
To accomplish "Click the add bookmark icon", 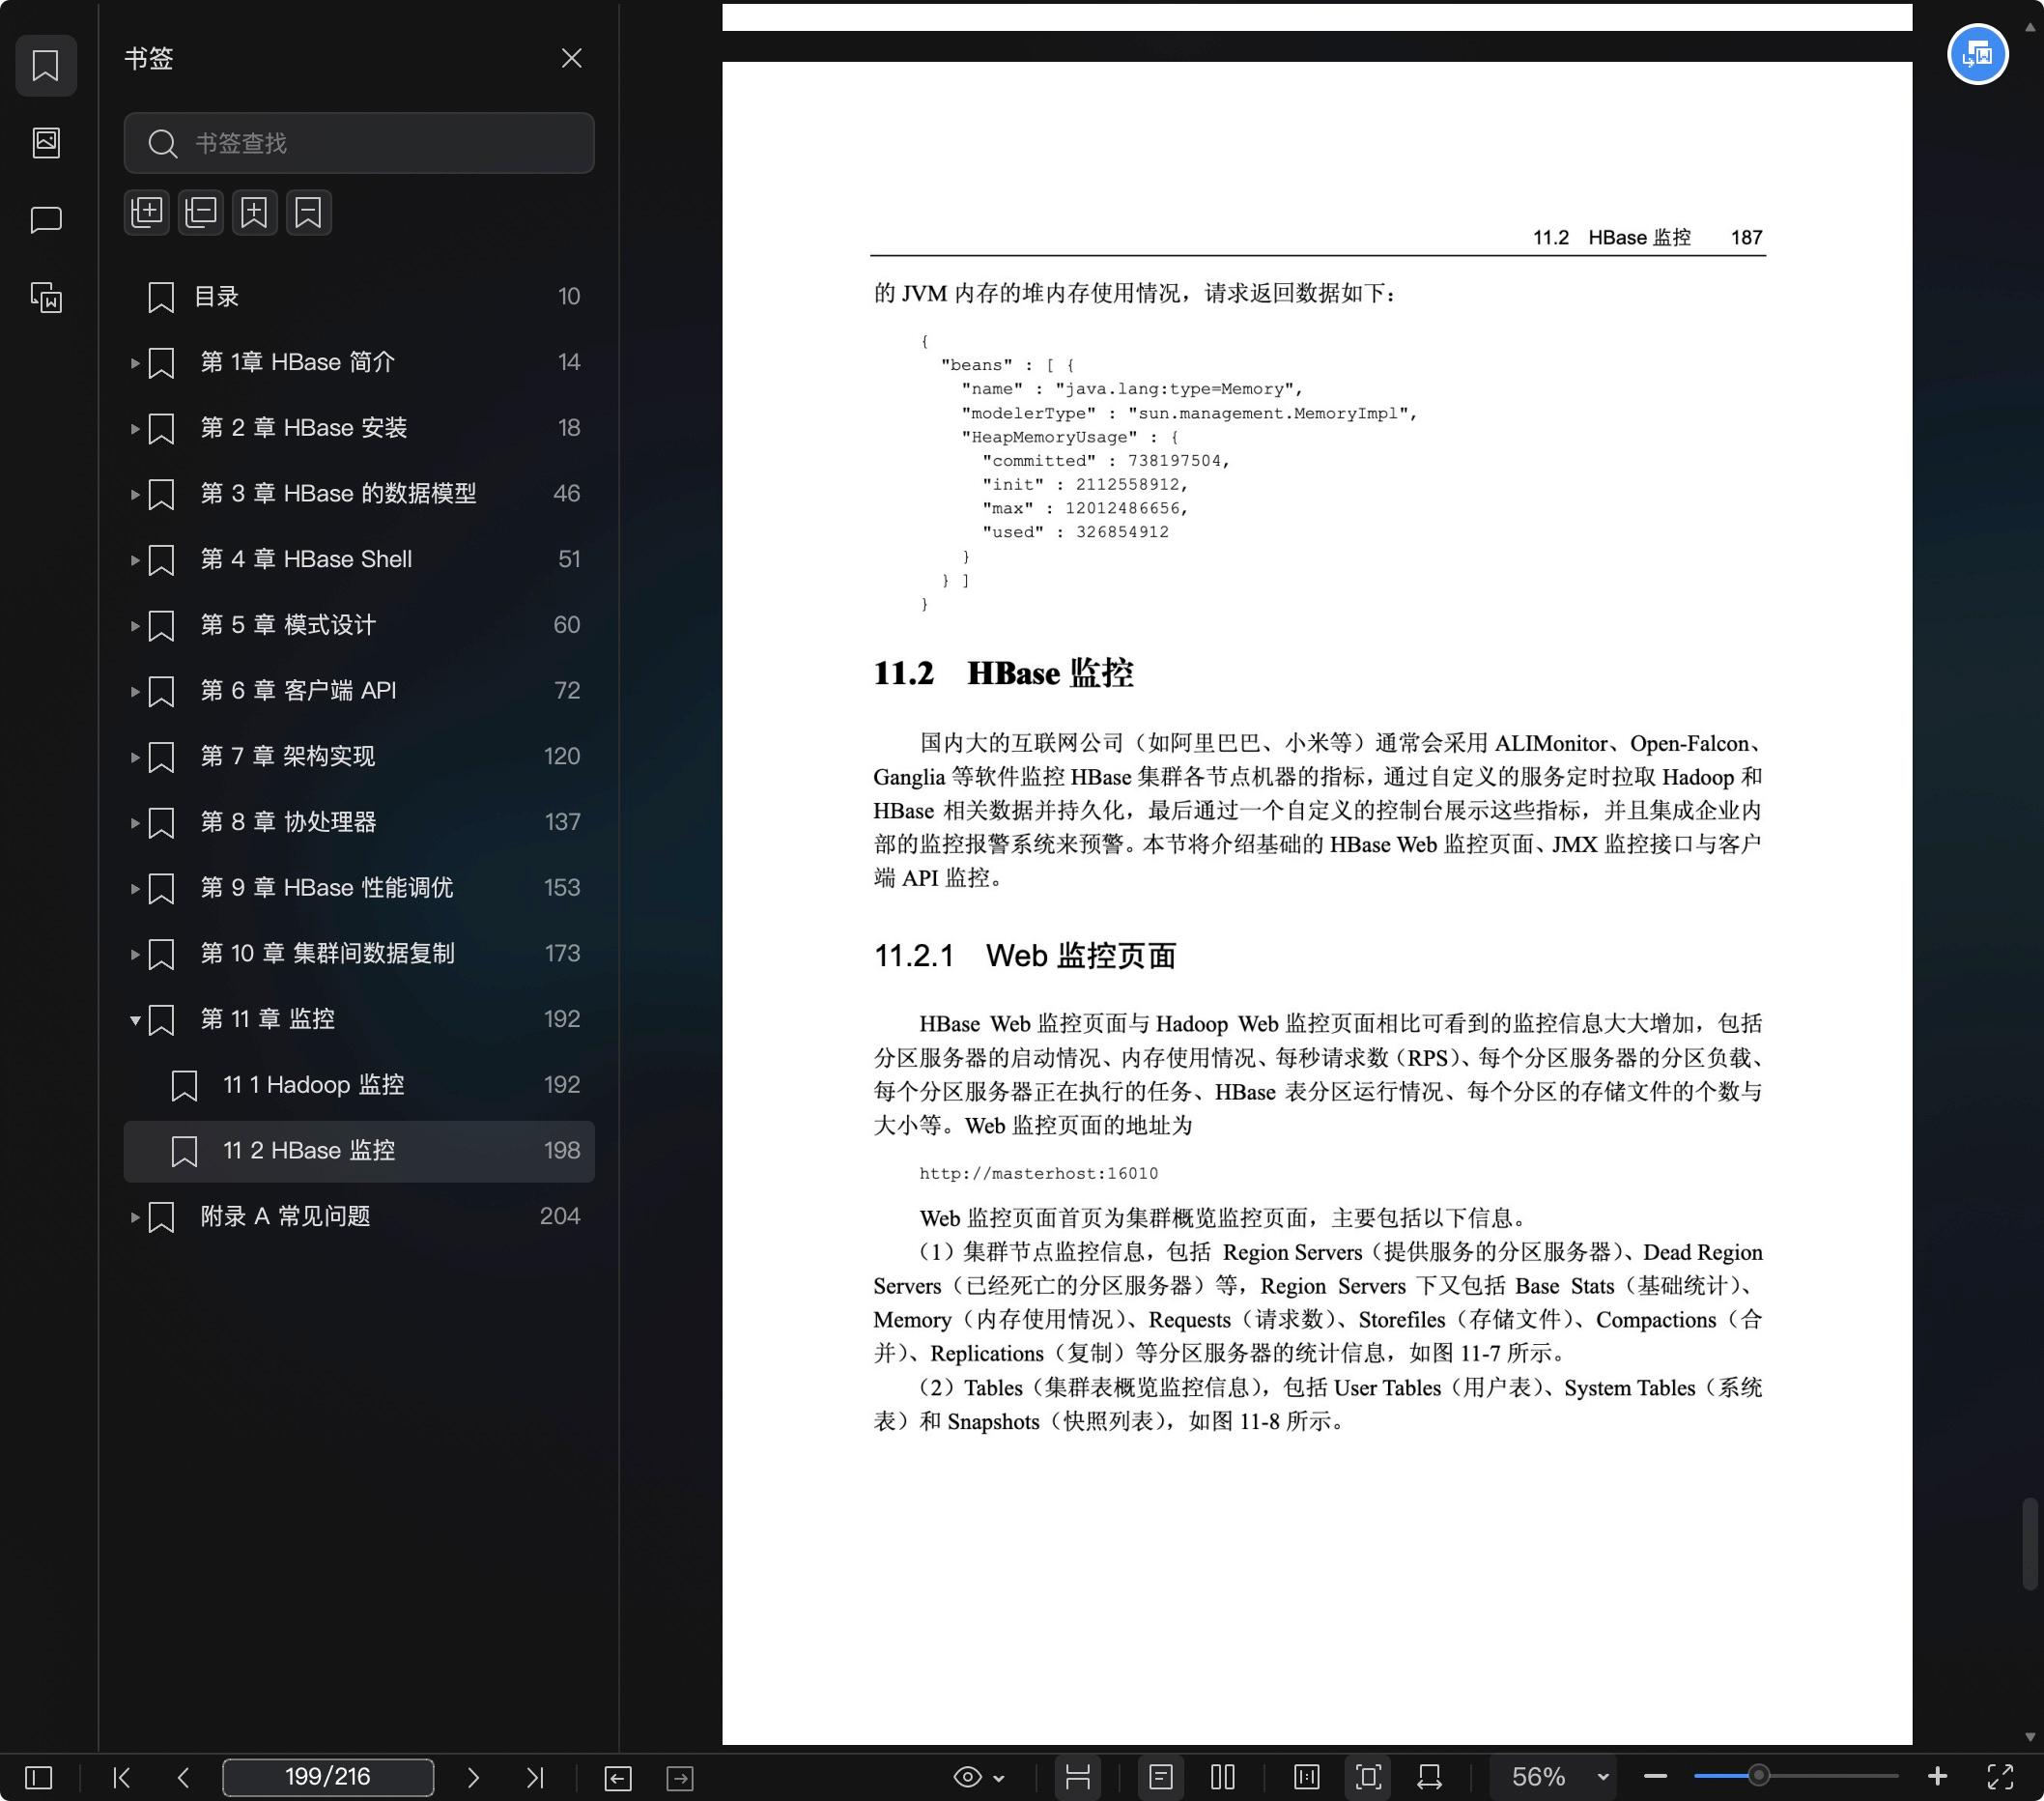I will tap(255, 212).
